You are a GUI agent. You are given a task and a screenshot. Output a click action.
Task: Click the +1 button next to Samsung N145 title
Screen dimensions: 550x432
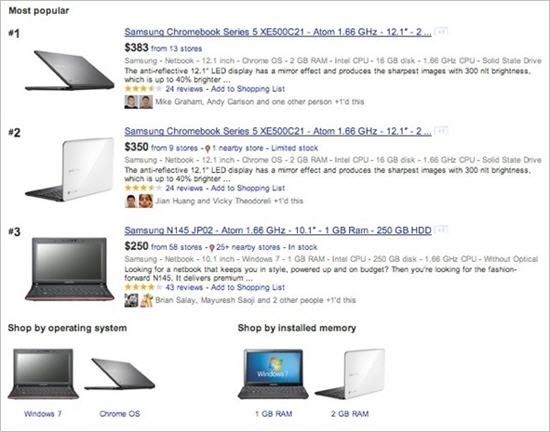[x=441, y=230]
